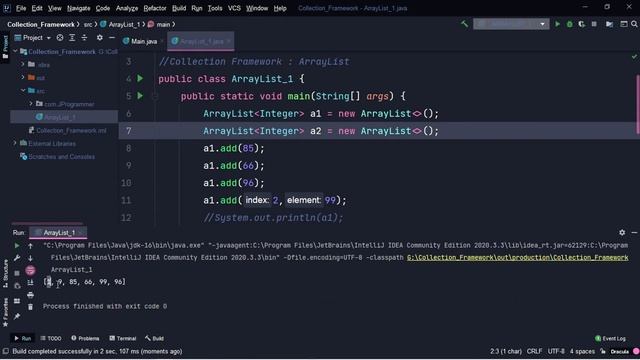Image resolution: width=640 pixels, height=360 pixels.
Task: Click the Expand All icon in the Project panel
Action: (x=72, y=38)
